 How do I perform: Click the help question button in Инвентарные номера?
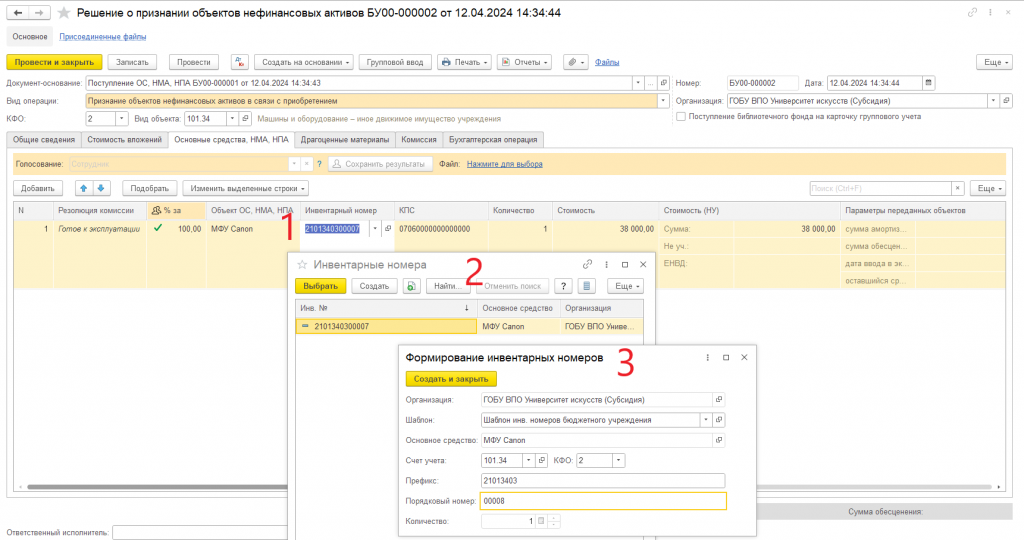pyautogui.click(x=563, y=286)
